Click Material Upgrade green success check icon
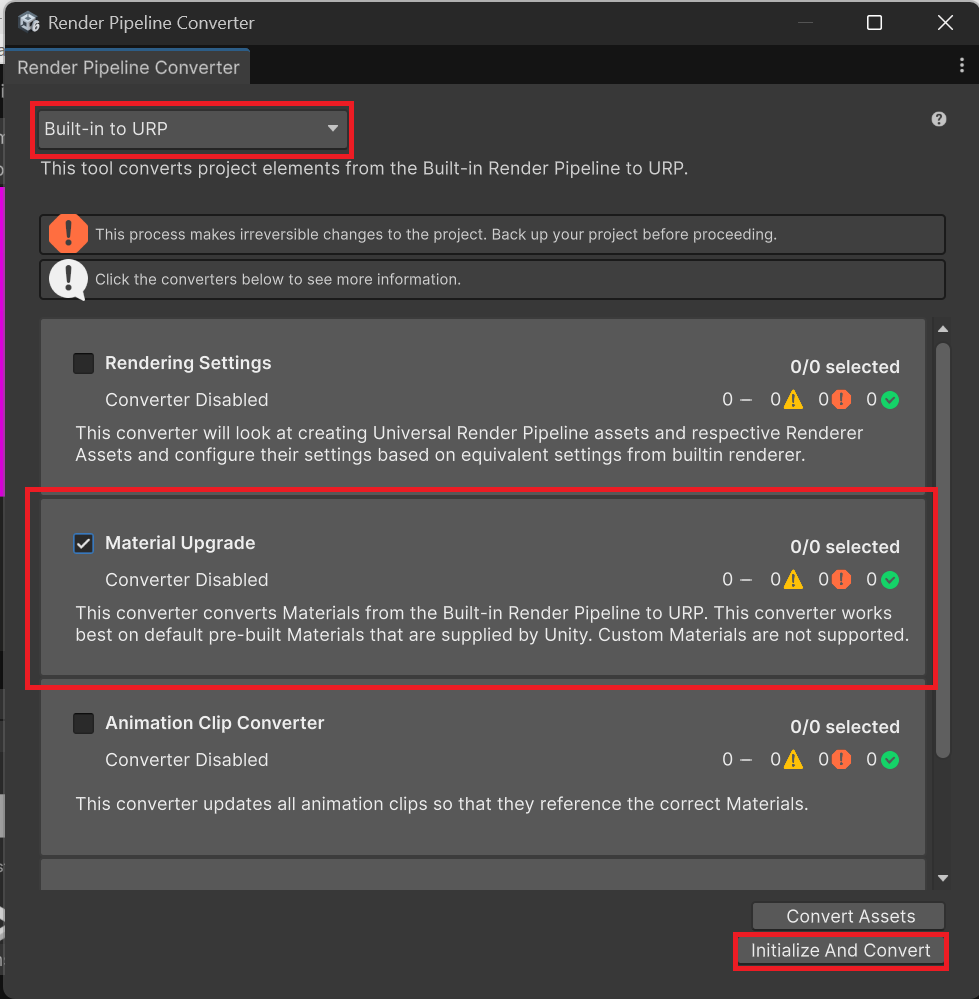979x999 pixels. coord(890,580)
